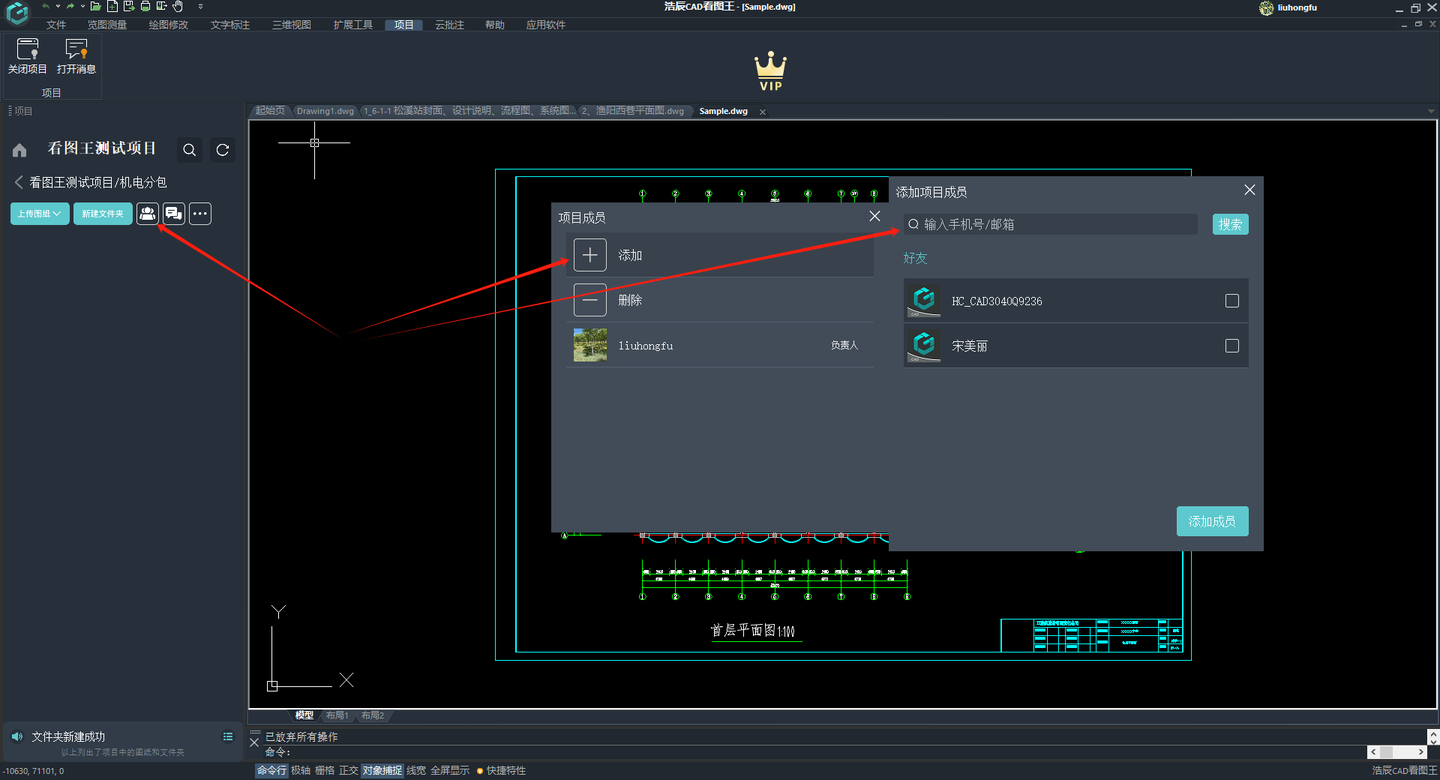Open the 绘图修改 ribbon tab

[168, 25]
